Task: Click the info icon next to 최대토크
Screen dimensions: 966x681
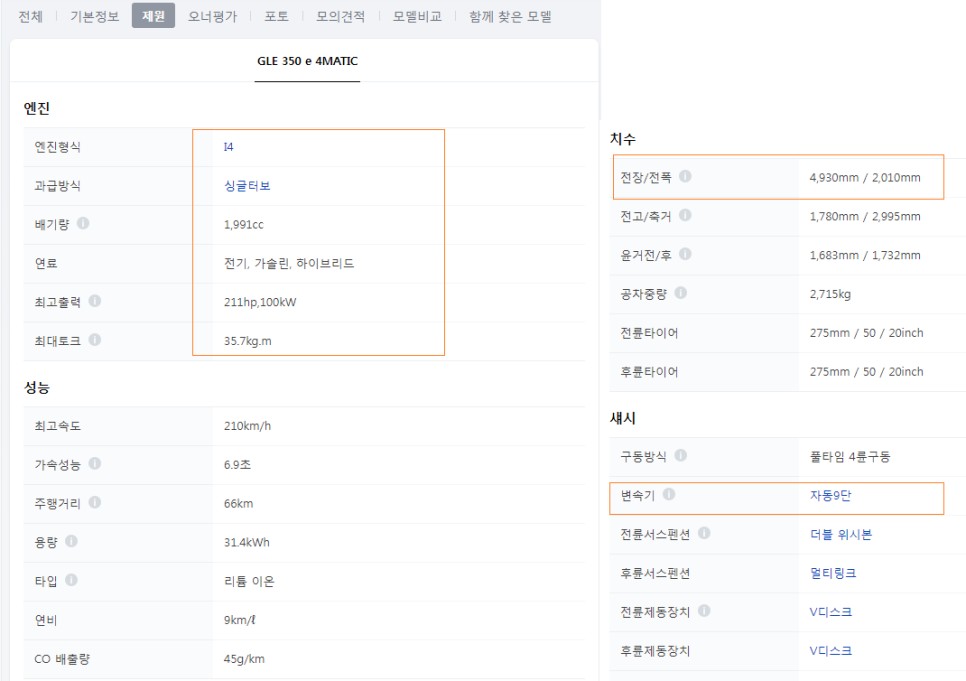Action: point(95,340)
